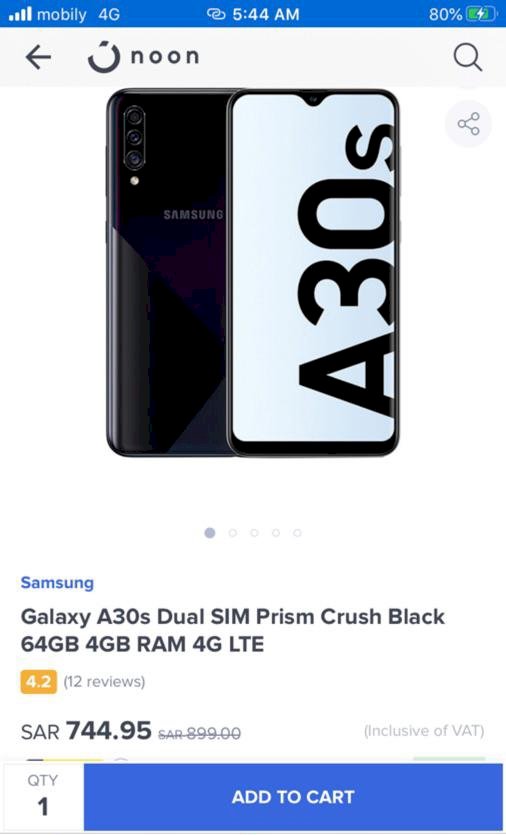Tap the battery icon in status bar
Screen dimensions: 506x835
click(x=480, y=14)
